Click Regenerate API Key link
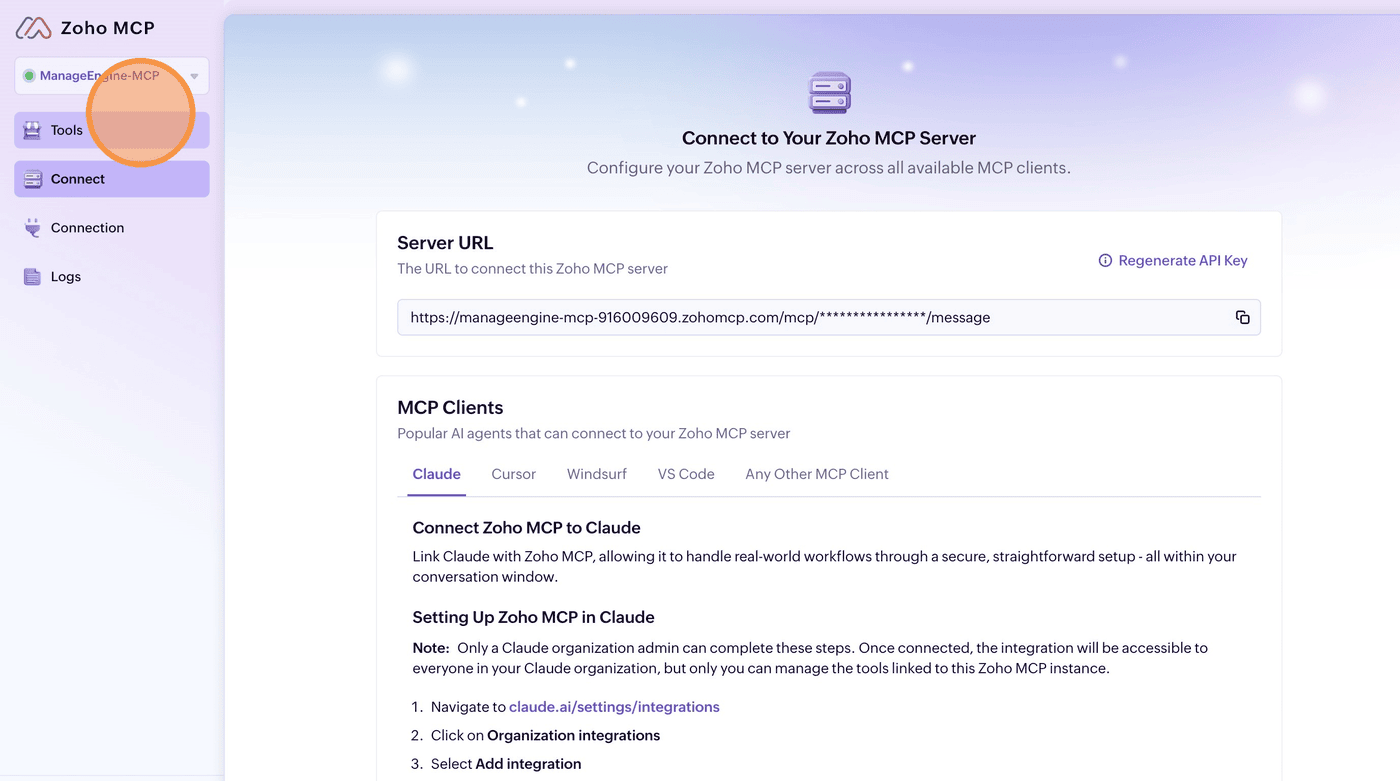Screen dimensions: 1400x781 click(1183, 260)
